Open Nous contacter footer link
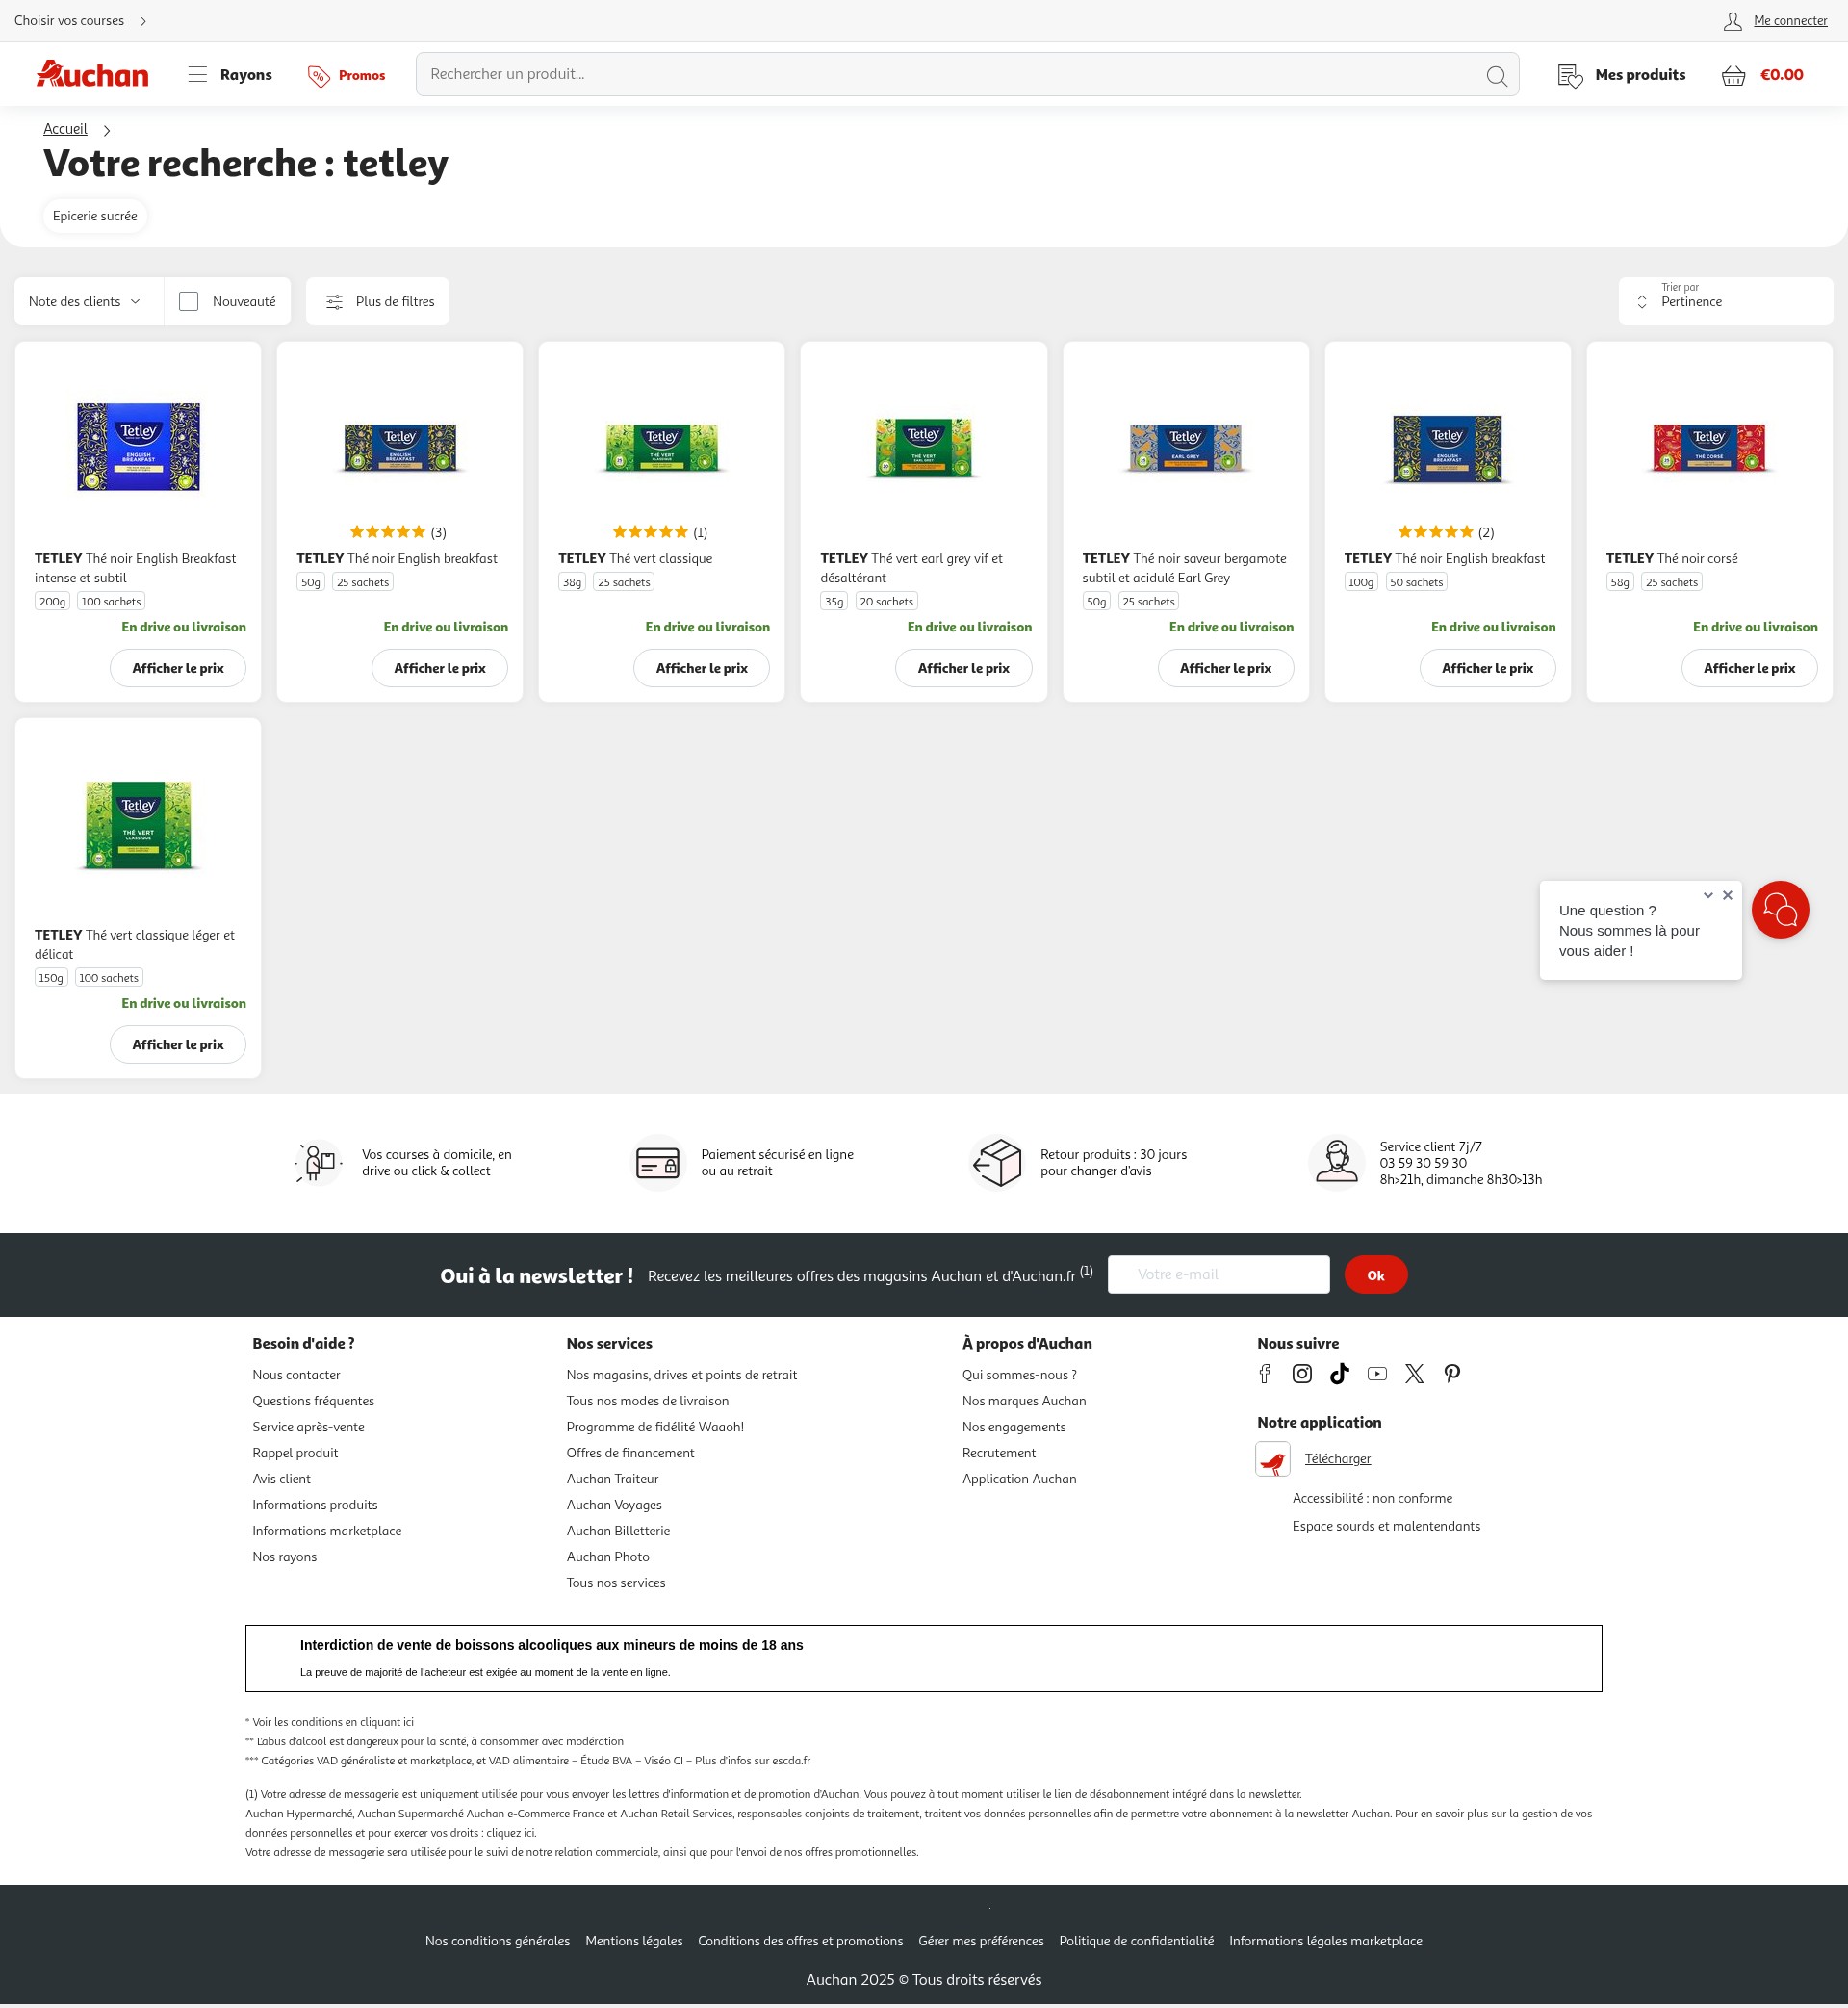Viewport: 1848px width, 2008px height. (296, 1375)
